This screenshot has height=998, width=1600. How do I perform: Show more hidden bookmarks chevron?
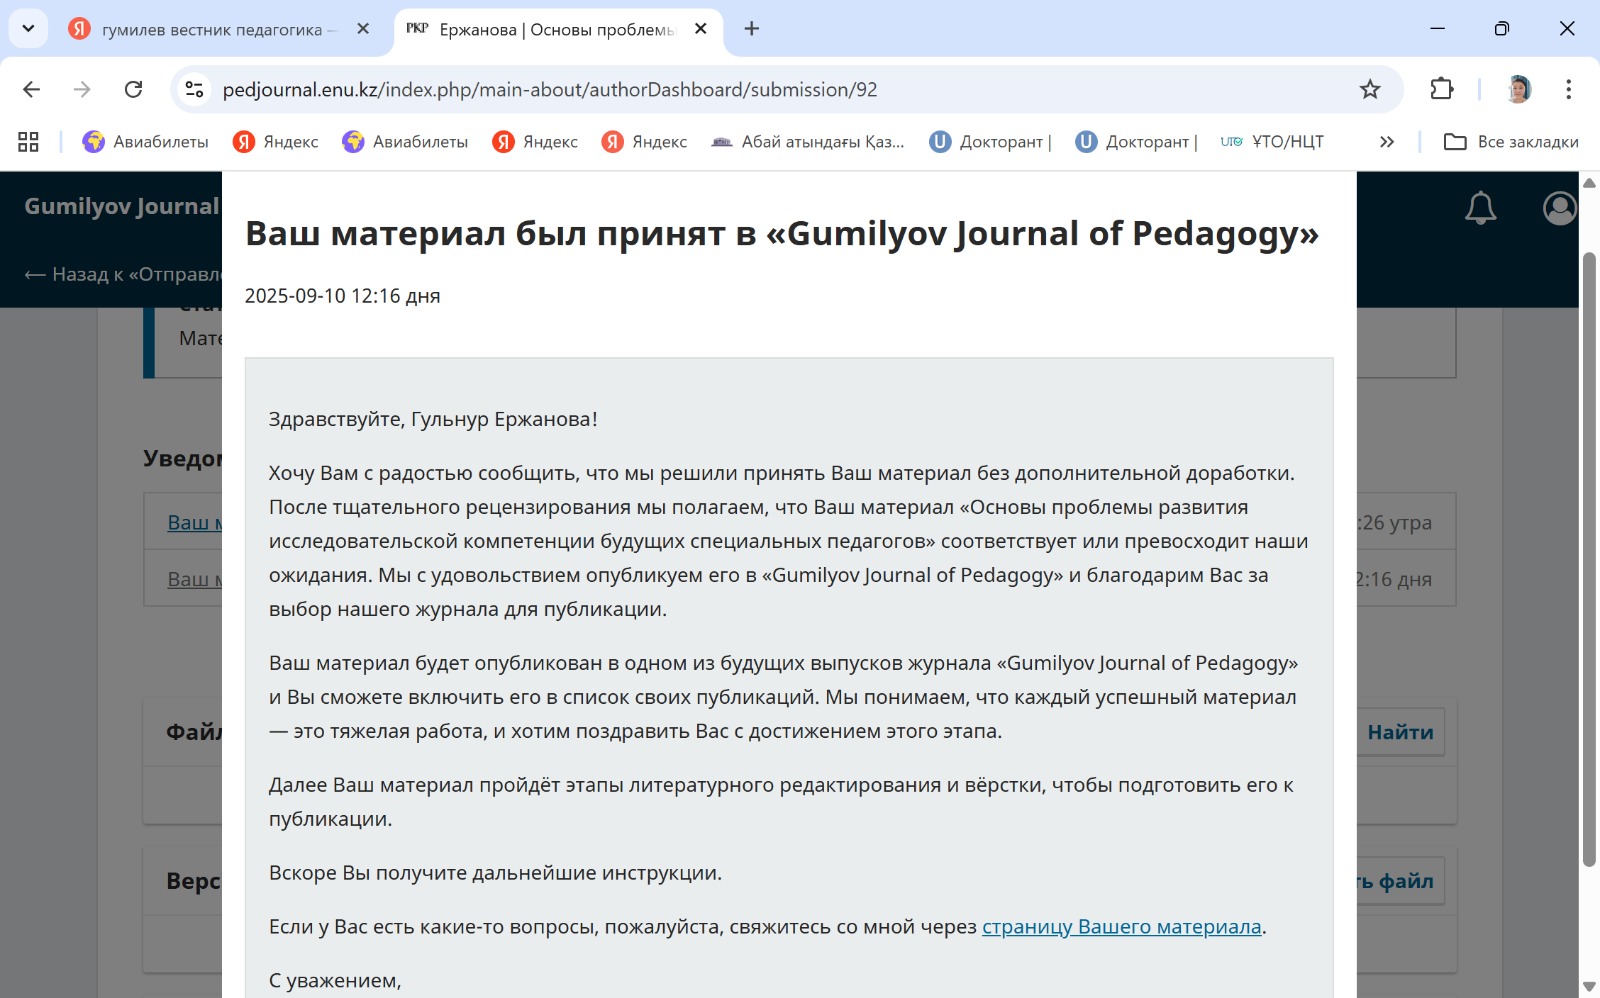pyautogui.click(x=1387, y=142)
